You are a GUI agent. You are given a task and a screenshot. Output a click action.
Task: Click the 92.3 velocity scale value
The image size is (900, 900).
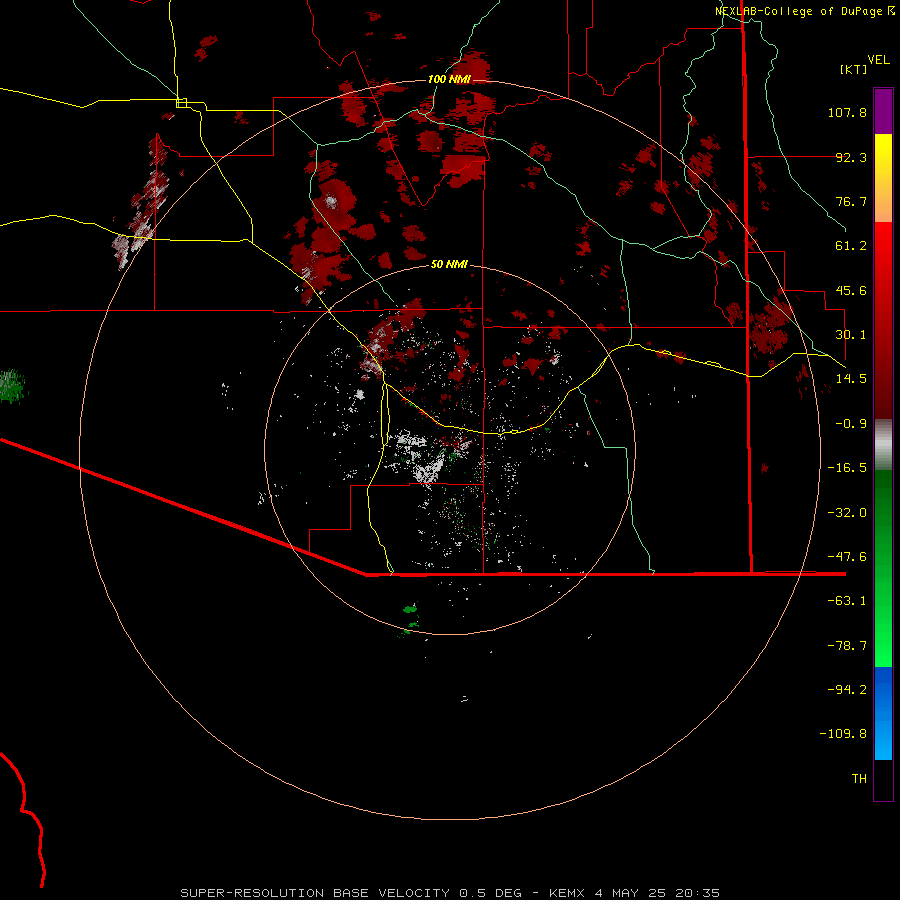(851, 157)
